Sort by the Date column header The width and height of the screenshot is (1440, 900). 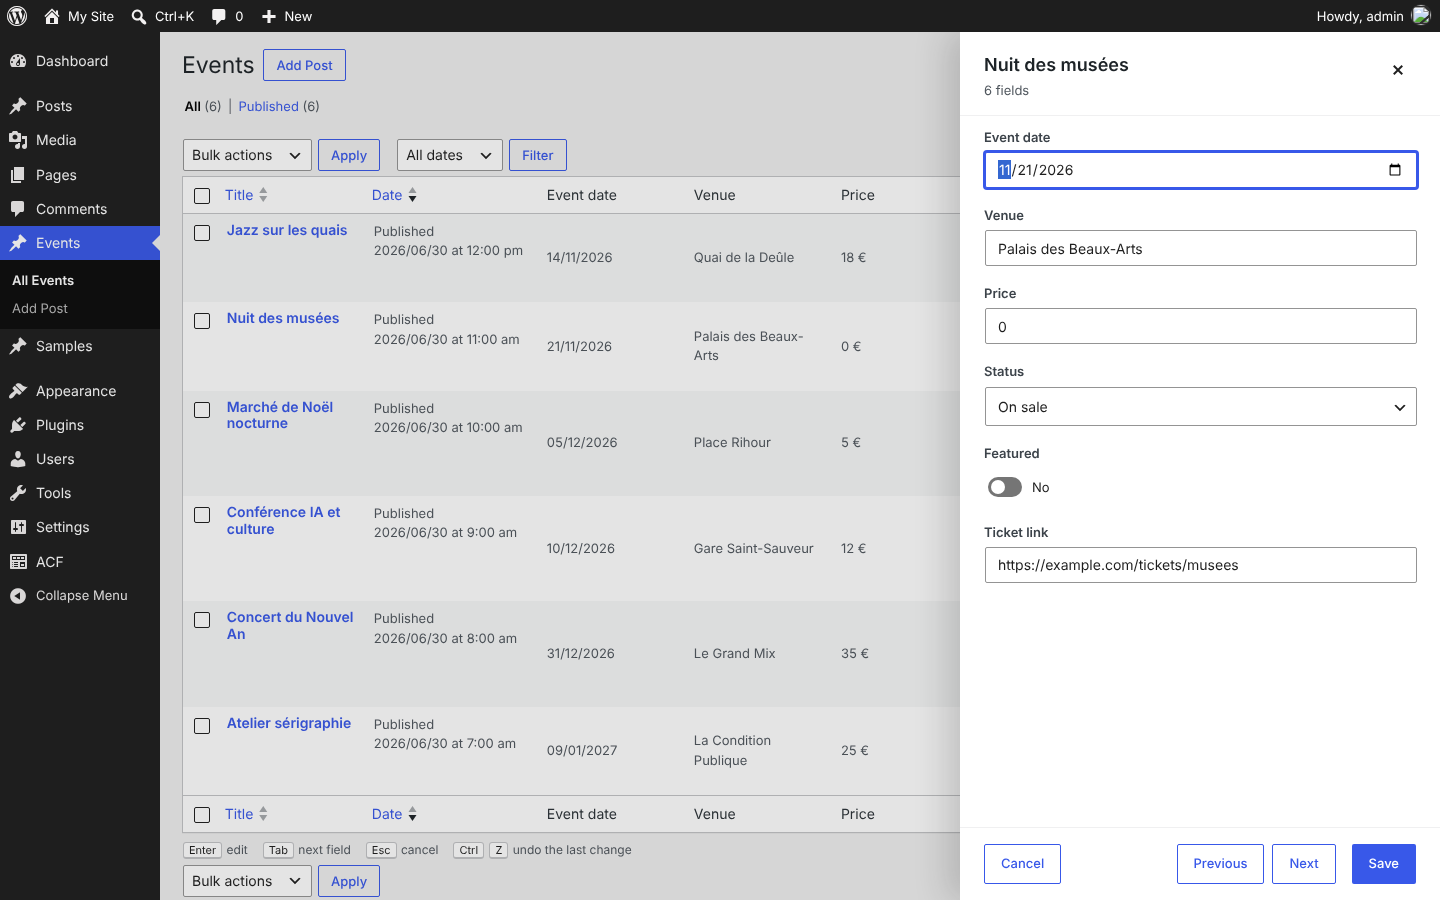(394, 195)
